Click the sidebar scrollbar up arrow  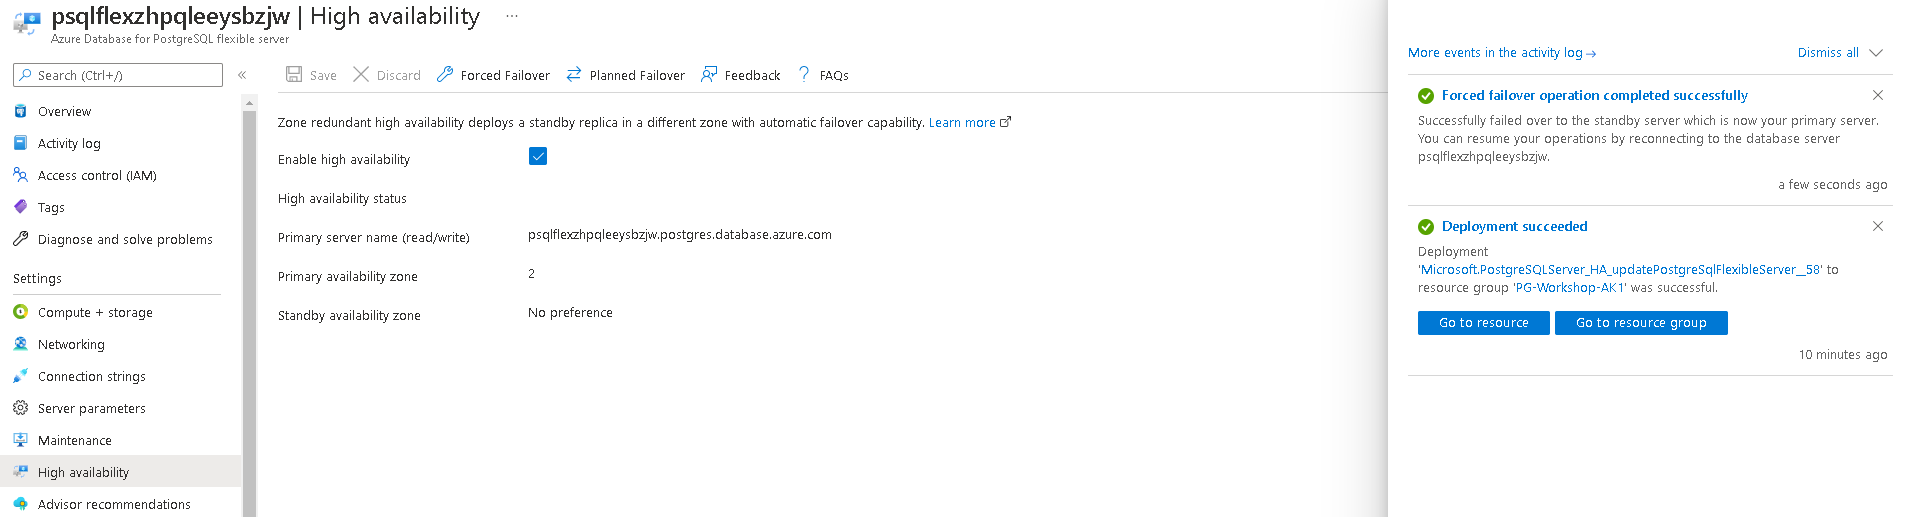249,102
